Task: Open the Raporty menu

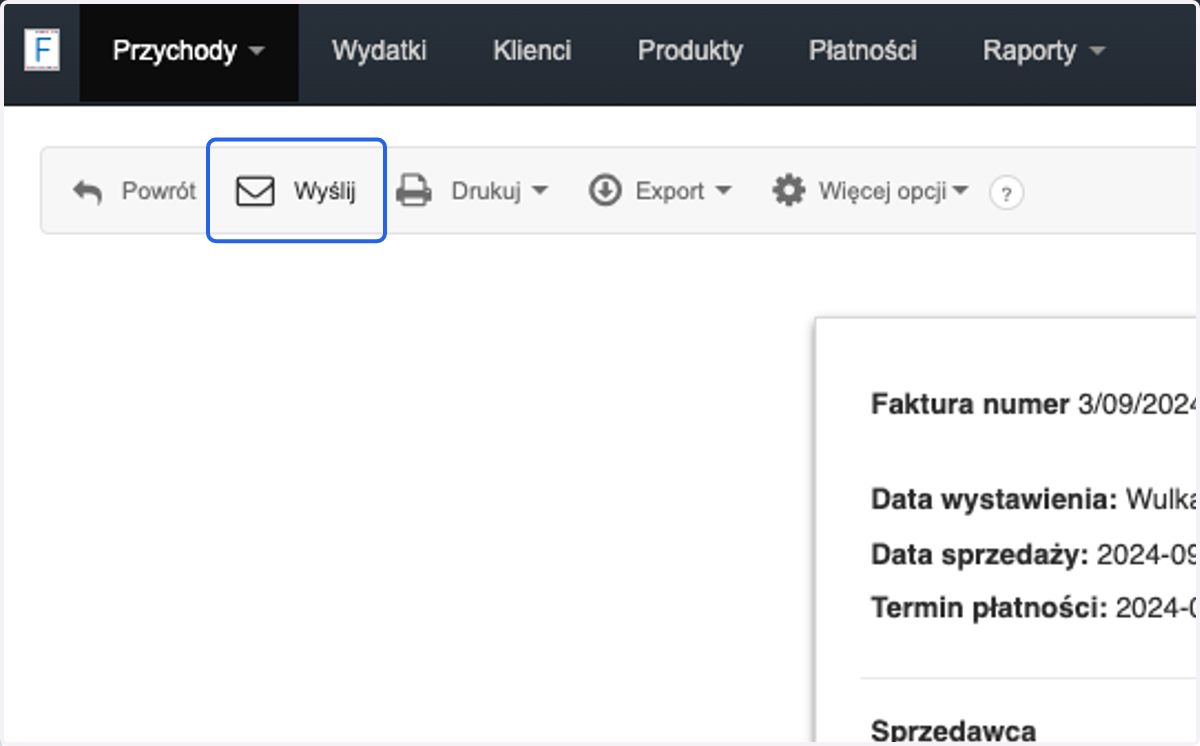Action: [1044, 51]
